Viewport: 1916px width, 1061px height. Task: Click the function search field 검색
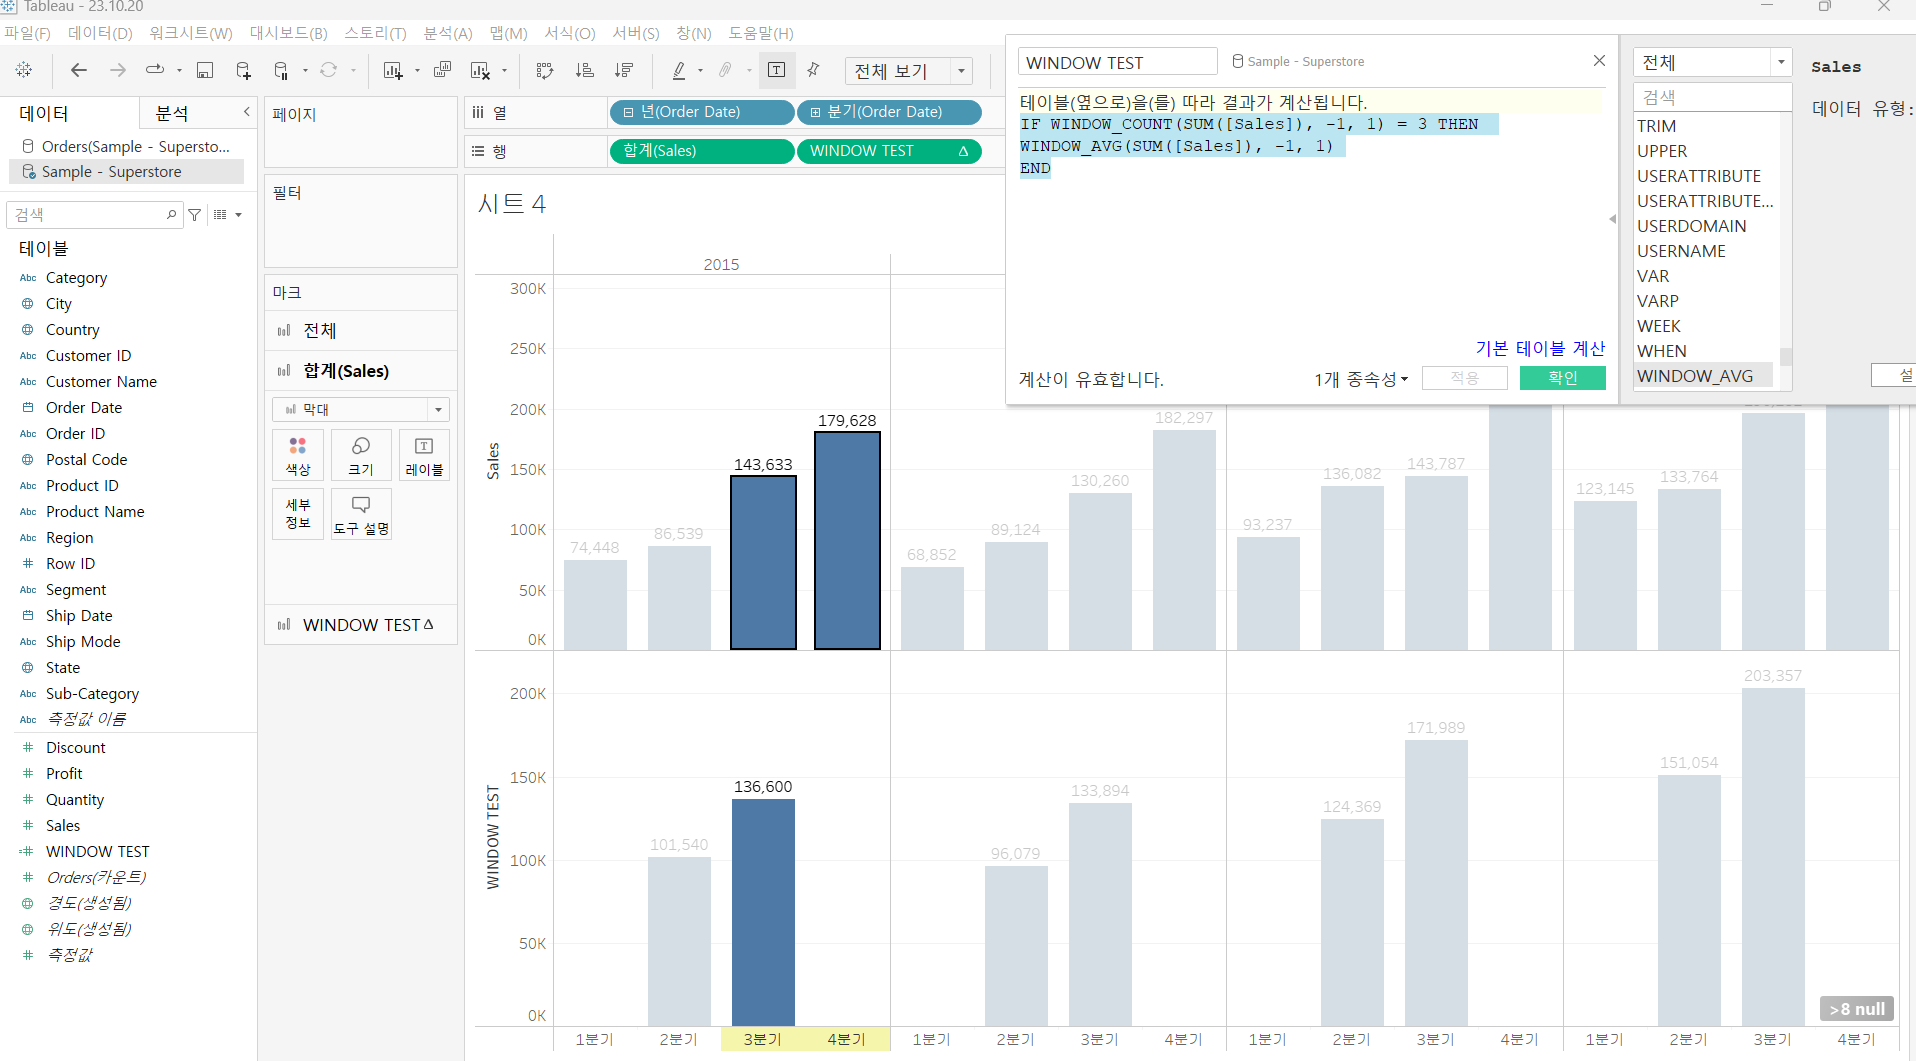point(1712,97)
